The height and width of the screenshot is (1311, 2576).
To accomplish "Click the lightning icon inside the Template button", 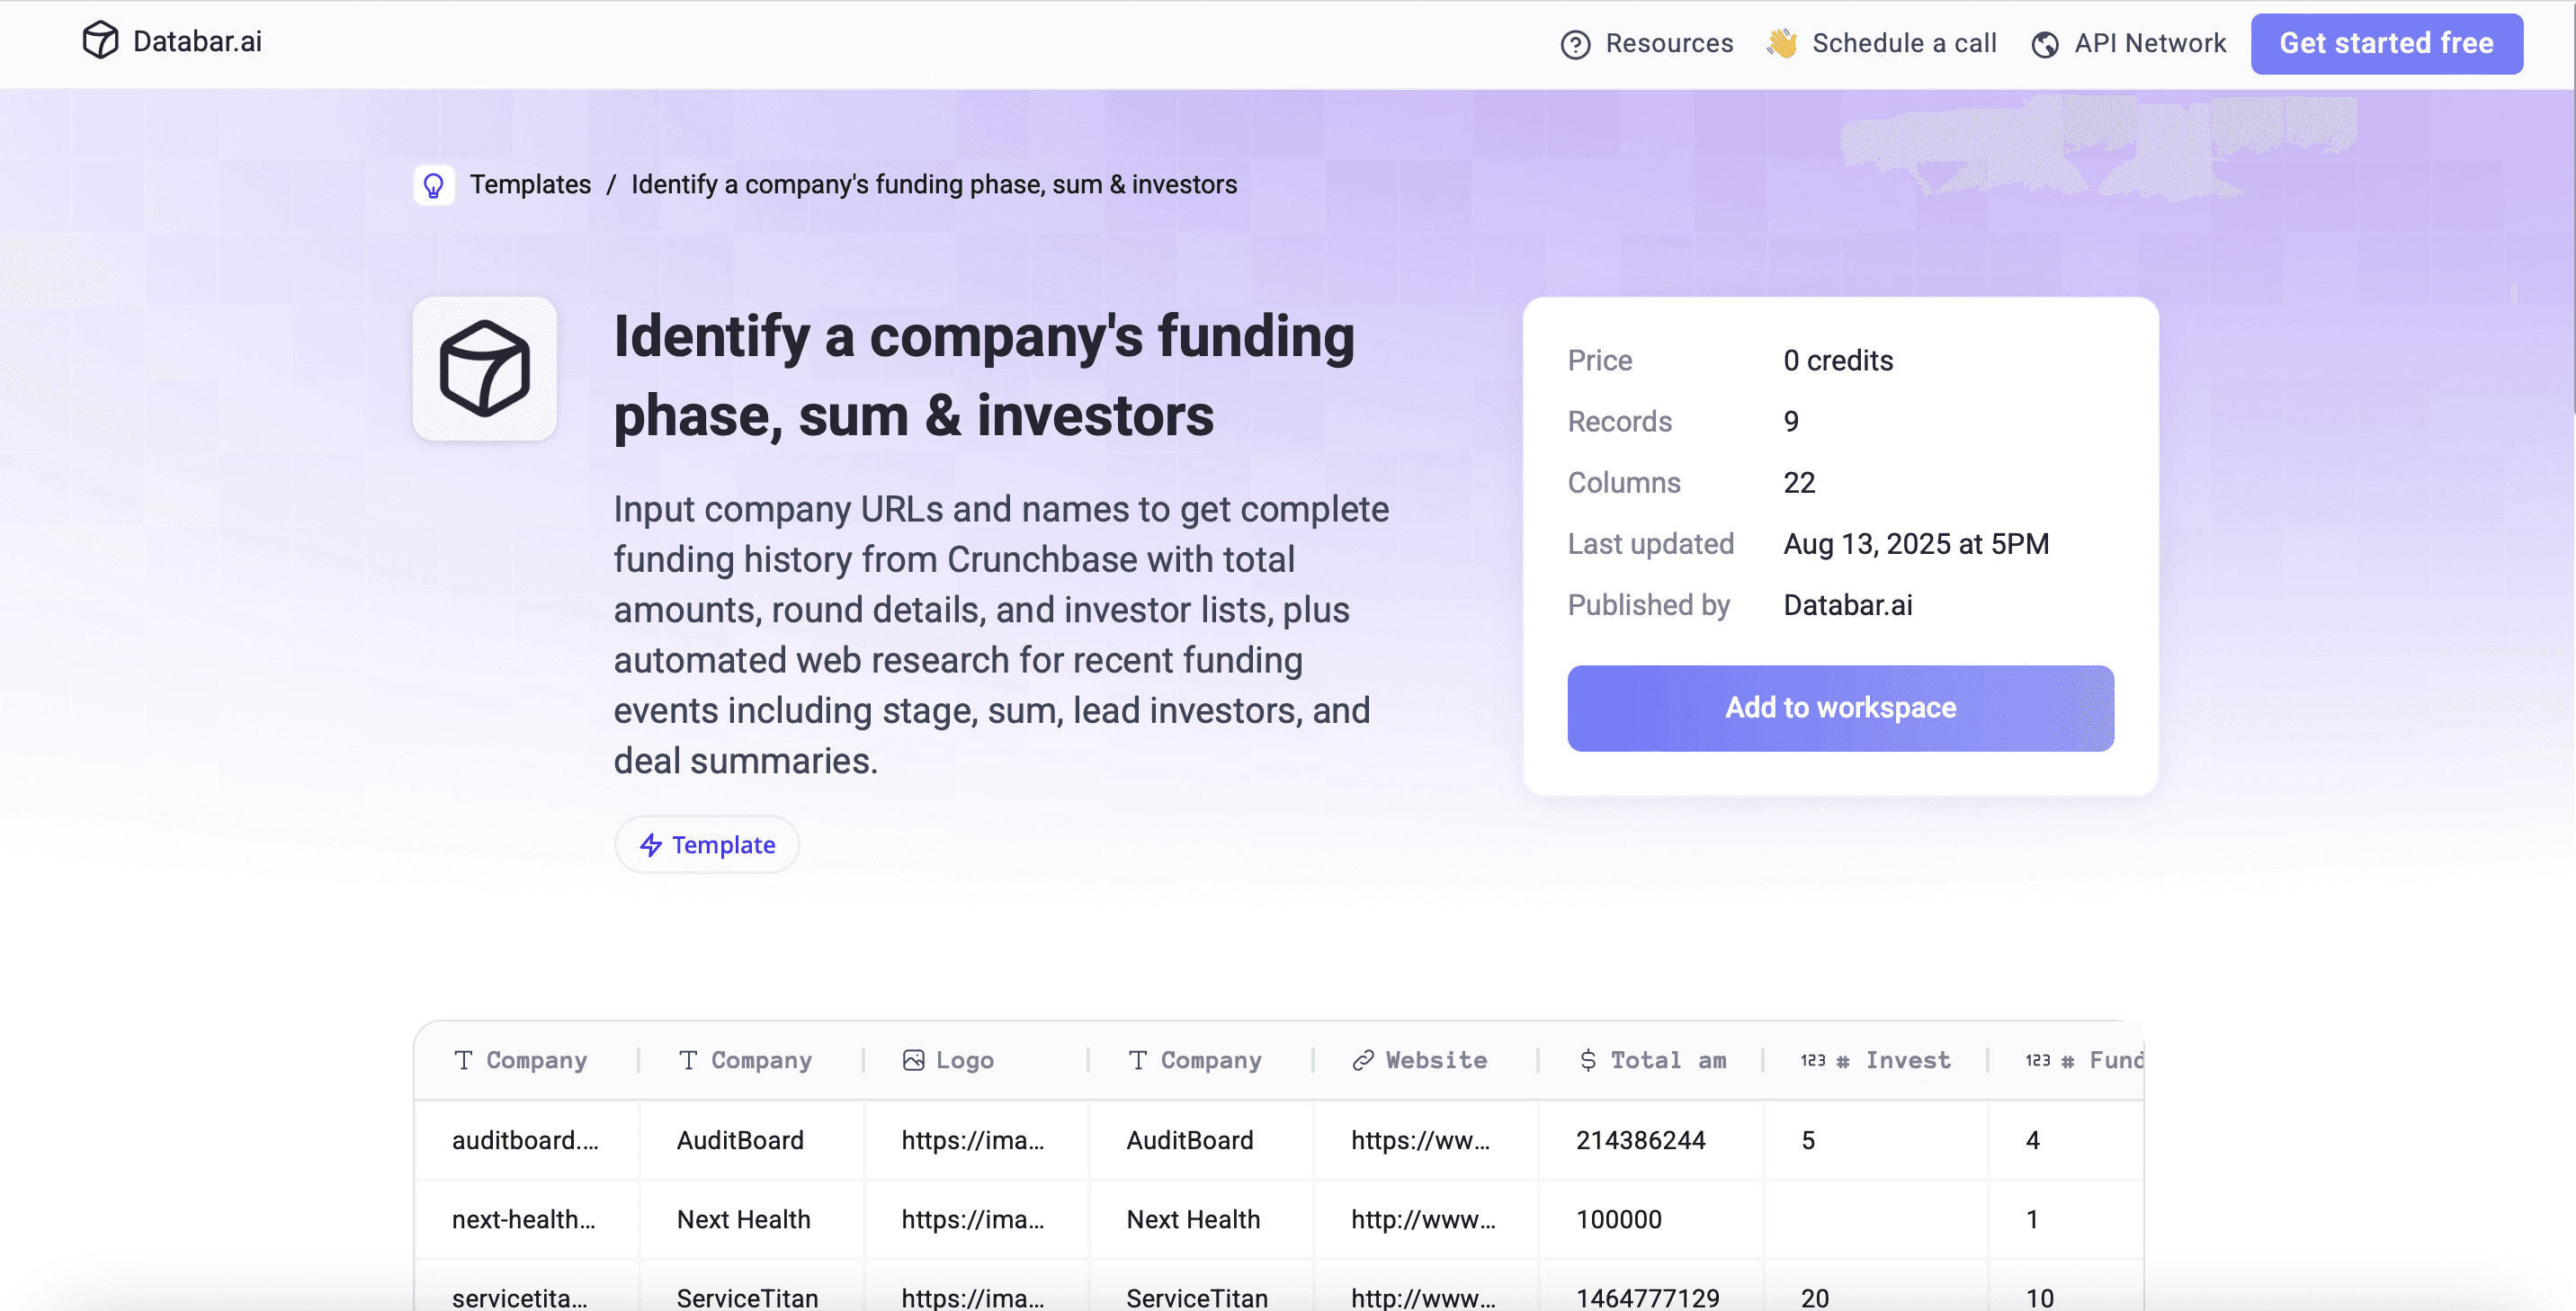I will point(651,845).
